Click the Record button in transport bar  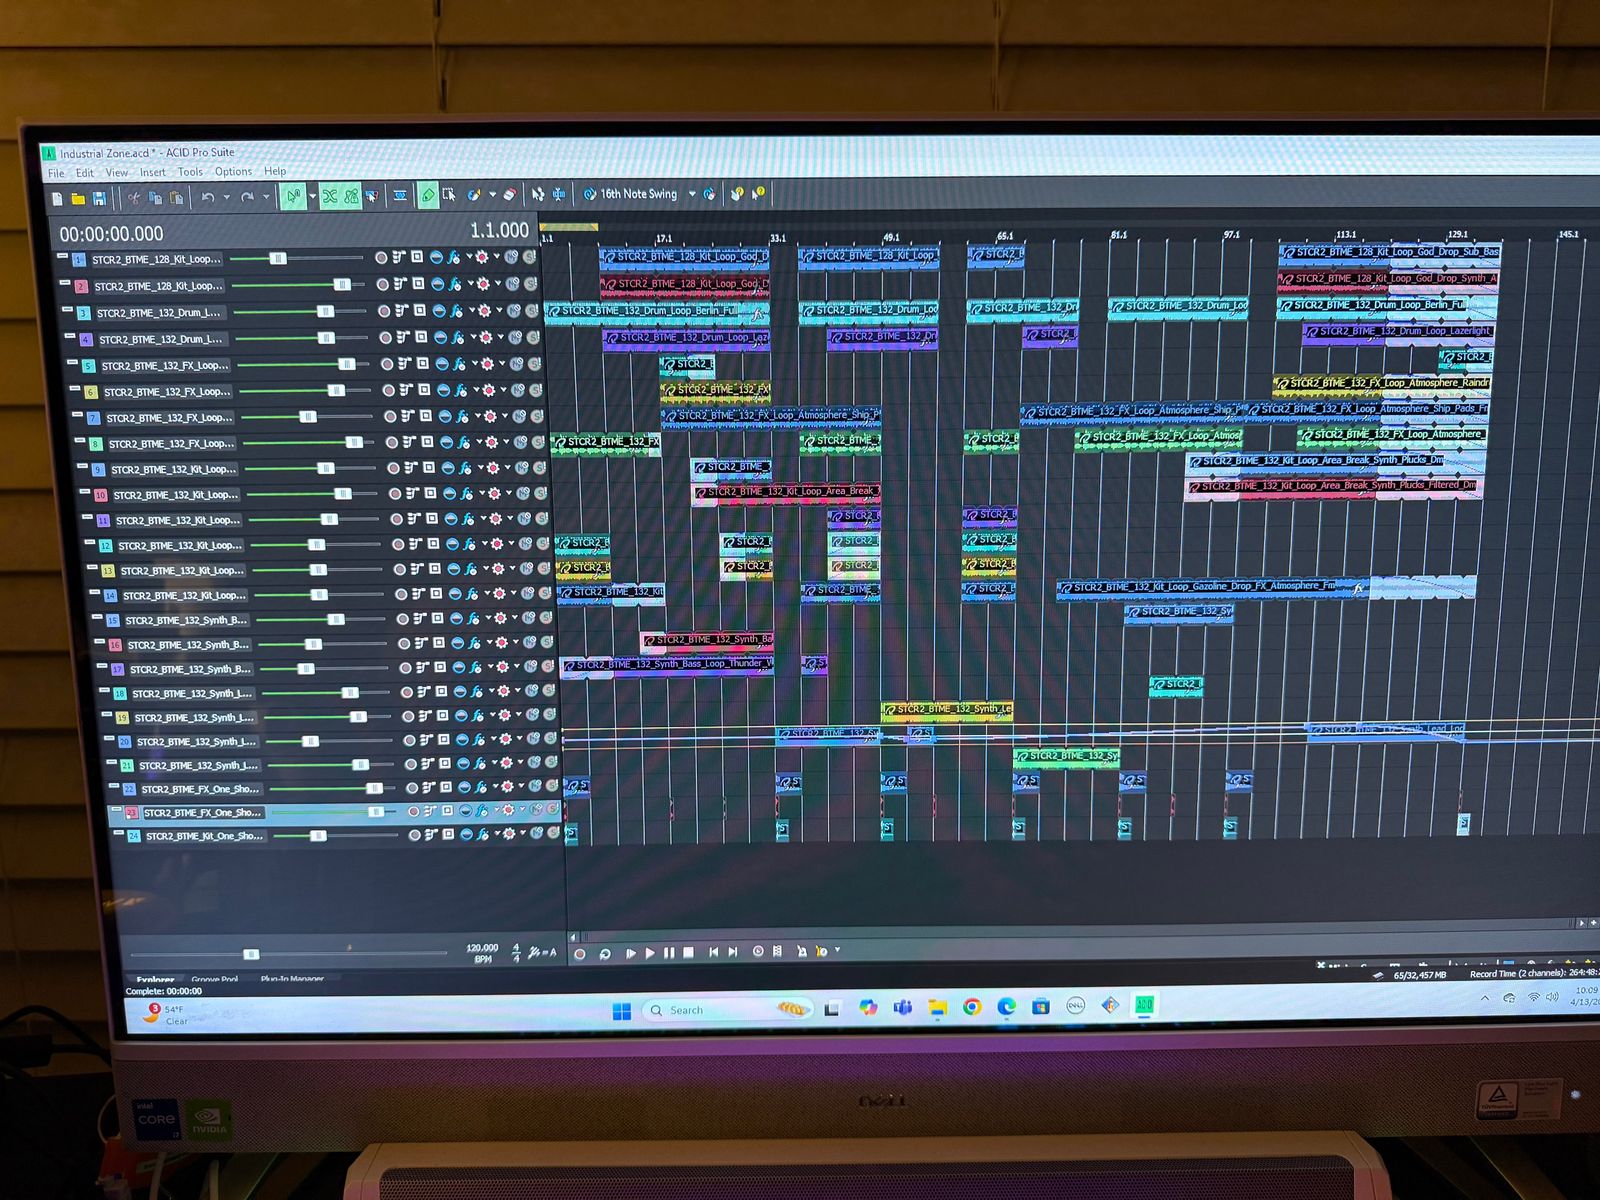click(x=579, y=954)
